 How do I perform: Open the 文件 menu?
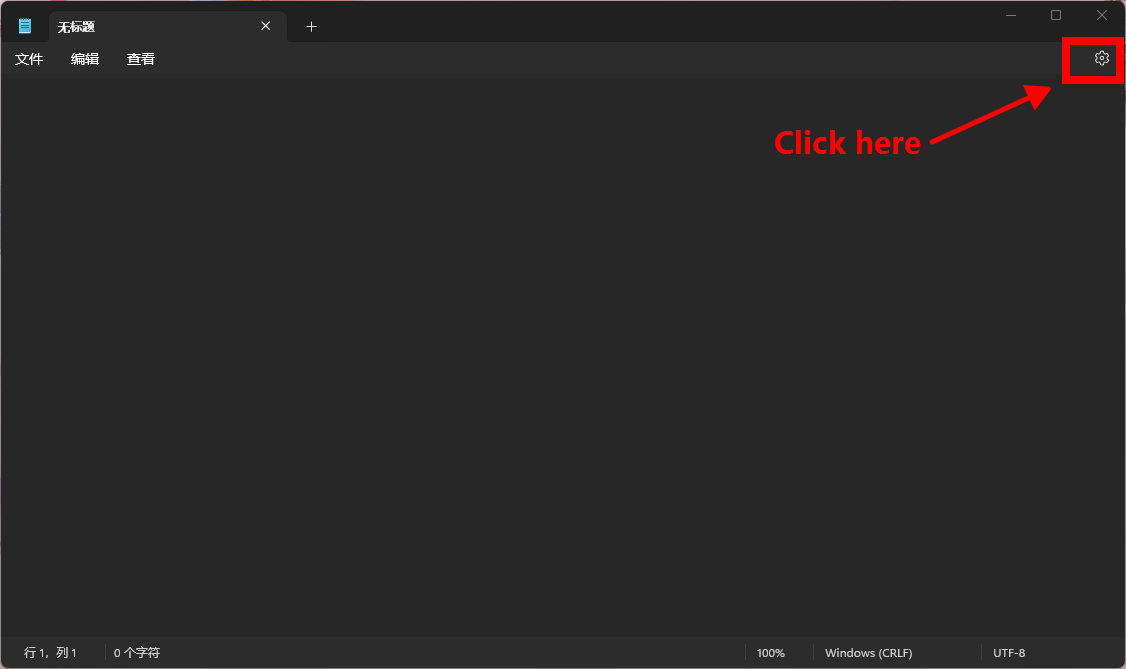coord(29,59)
